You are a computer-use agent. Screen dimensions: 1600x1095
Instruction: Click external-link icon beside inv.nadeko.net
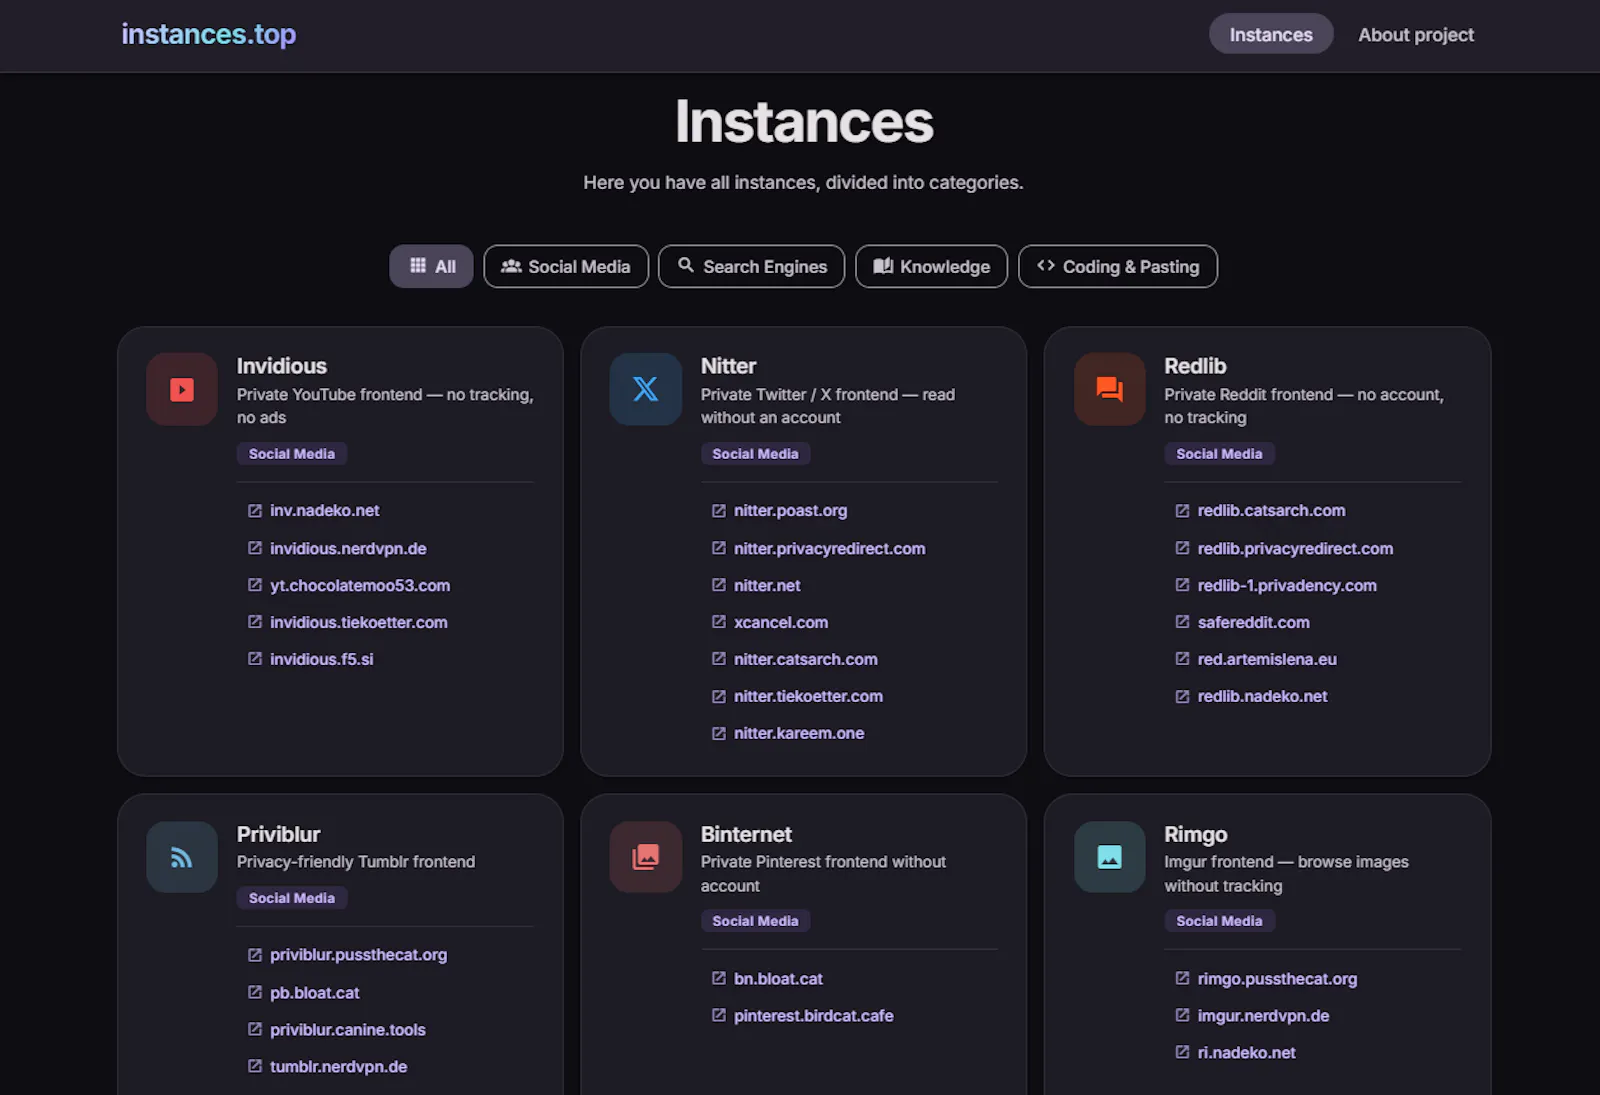coord(255,511)
